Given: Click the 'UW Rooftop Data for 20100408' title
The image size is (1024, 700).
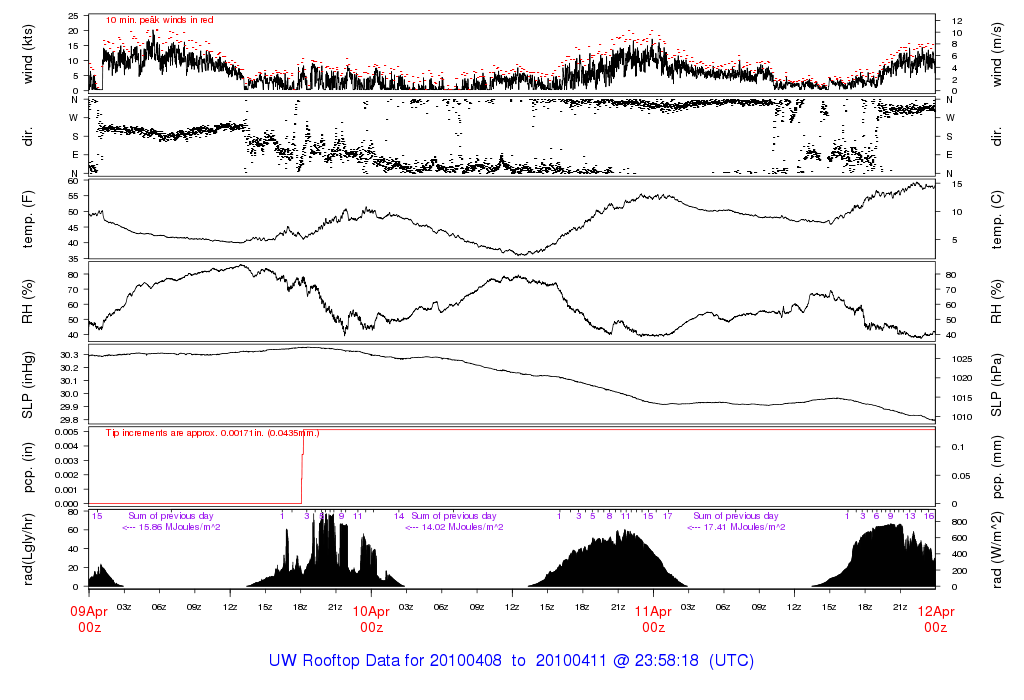Looking at the screenshot, I should [x=385, y=660].
